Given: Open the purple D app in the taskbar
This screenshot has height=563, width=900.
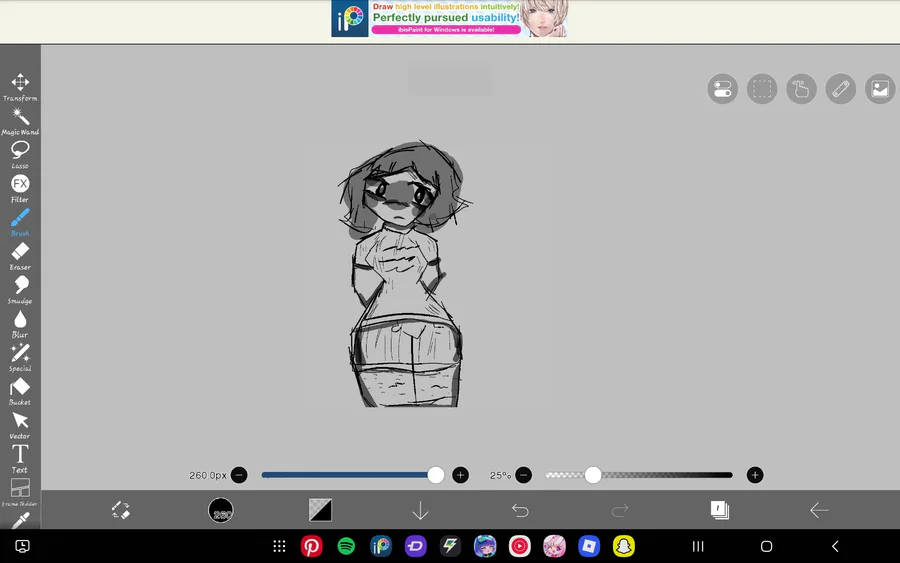Looking at the screenshot, I should pos(416,546).
